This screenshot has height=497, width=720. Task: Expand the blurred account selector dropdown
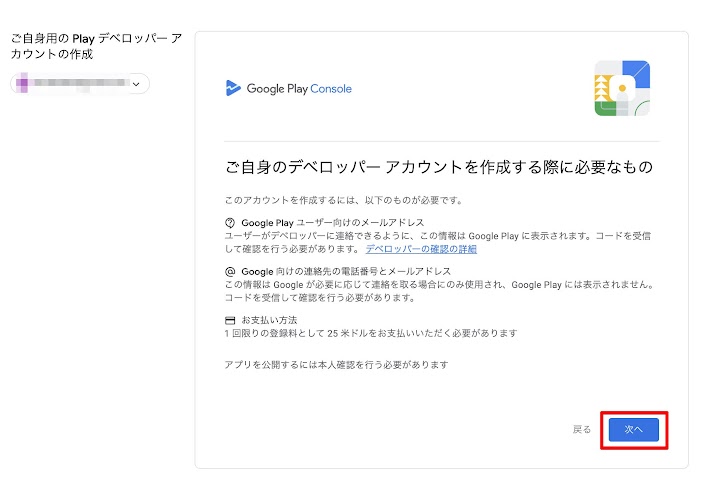[x=80, y=84]
